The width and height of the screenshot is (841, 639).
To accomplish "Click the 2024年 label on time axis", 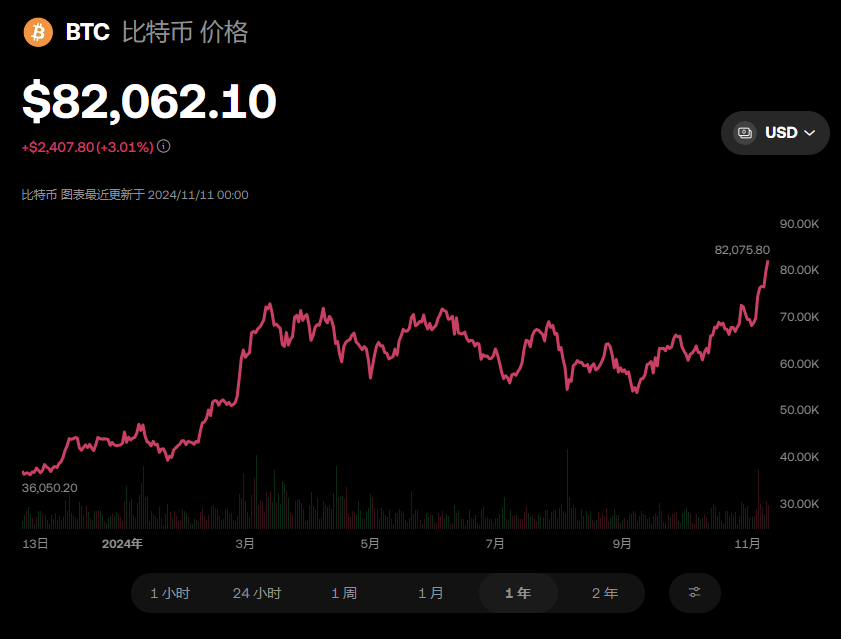I will (x=123, y=544).
